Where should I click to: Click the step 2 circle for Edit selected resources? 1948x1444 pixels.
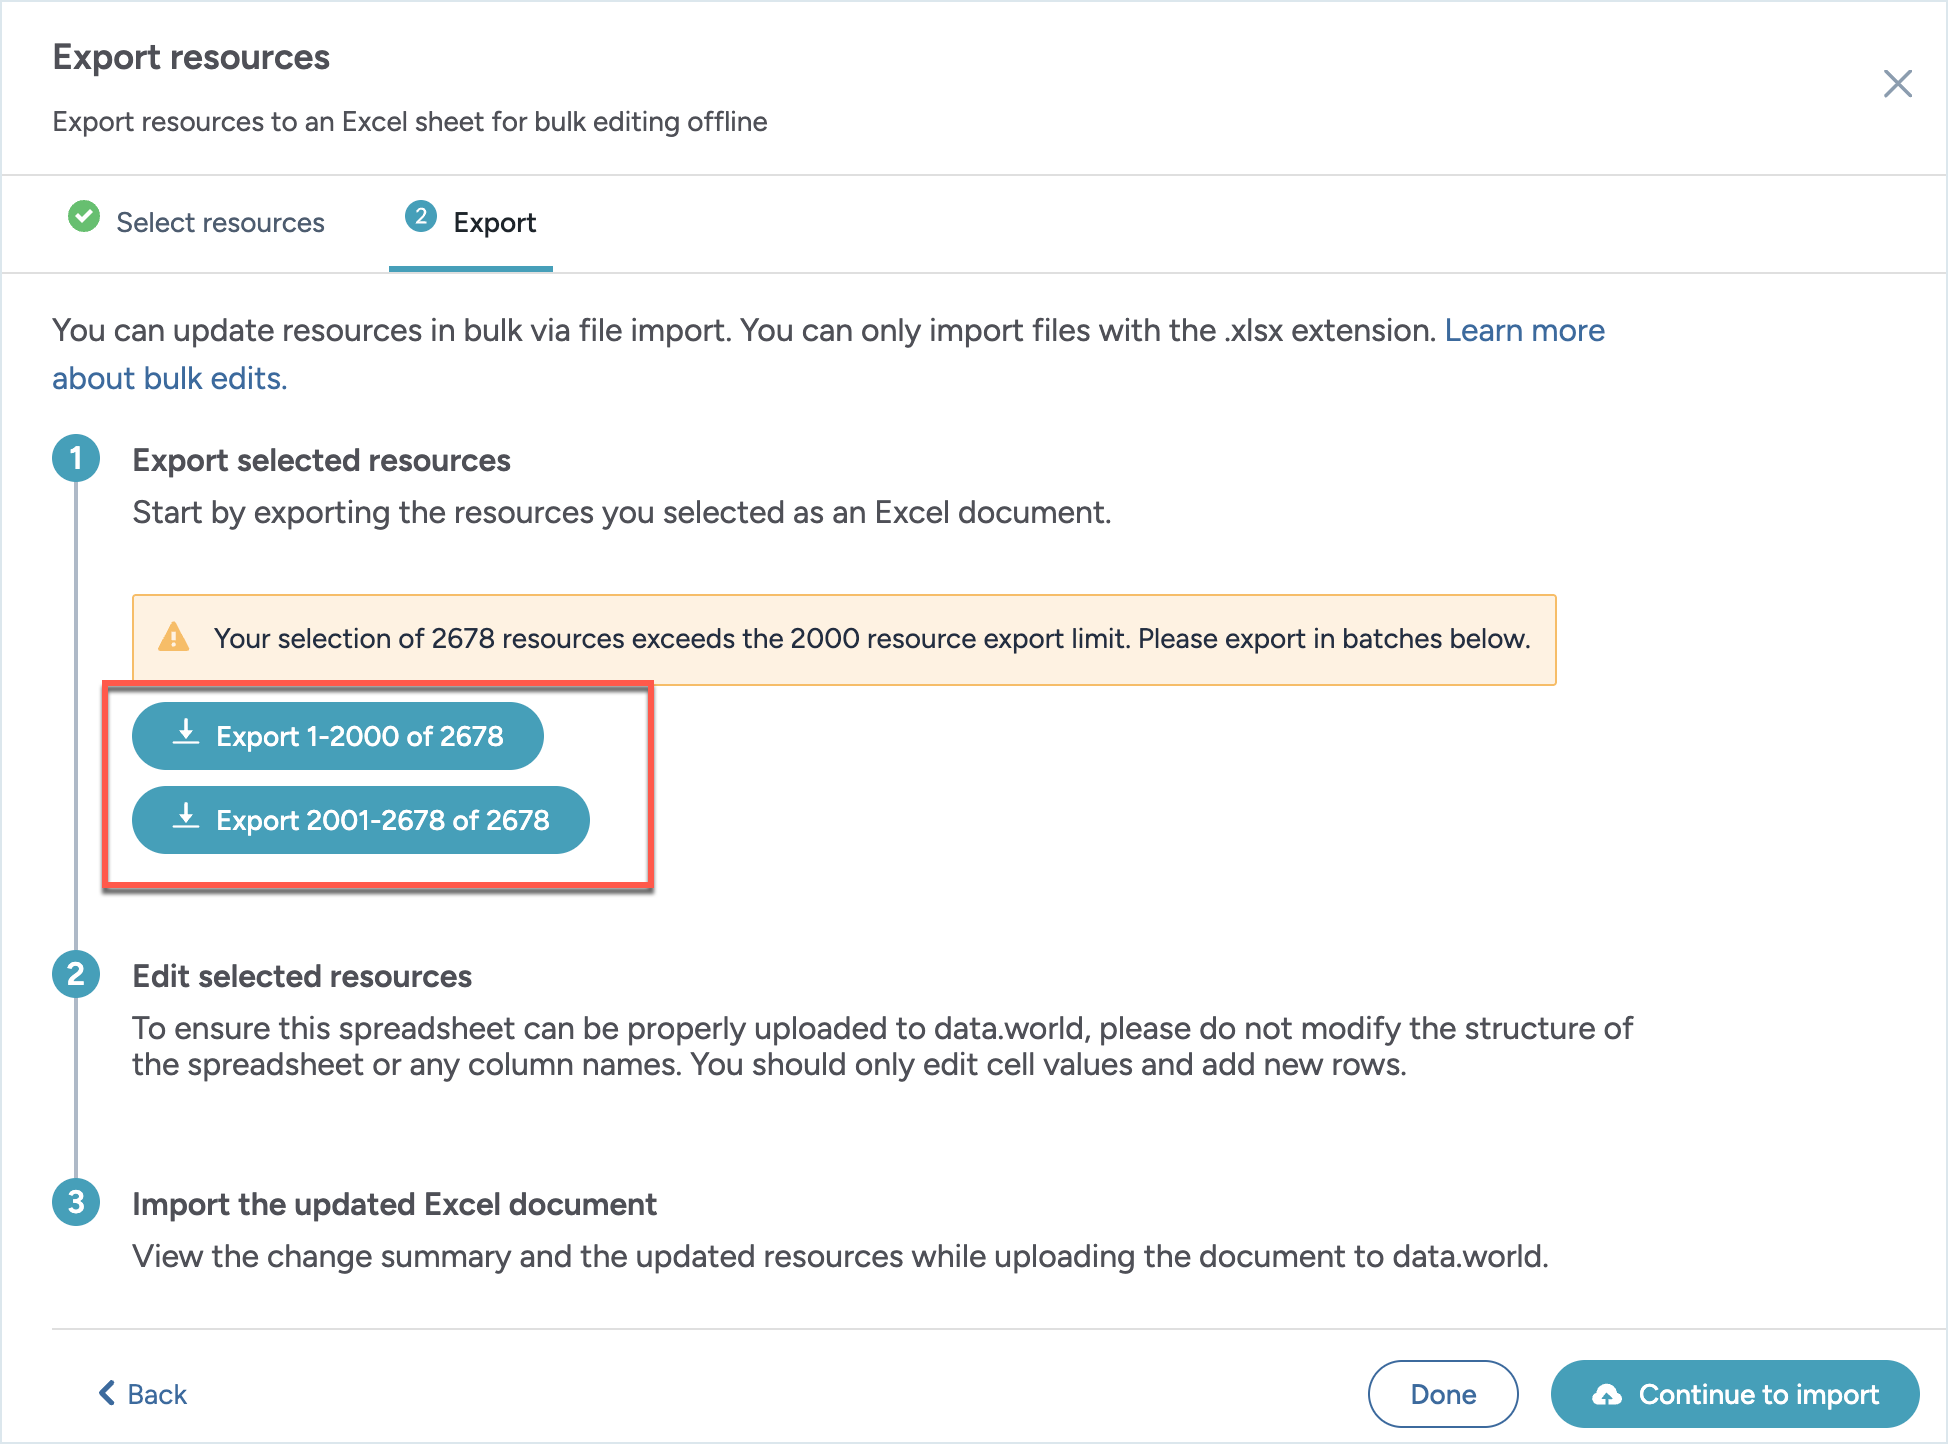pyautogui.click(x=76, y=974)
